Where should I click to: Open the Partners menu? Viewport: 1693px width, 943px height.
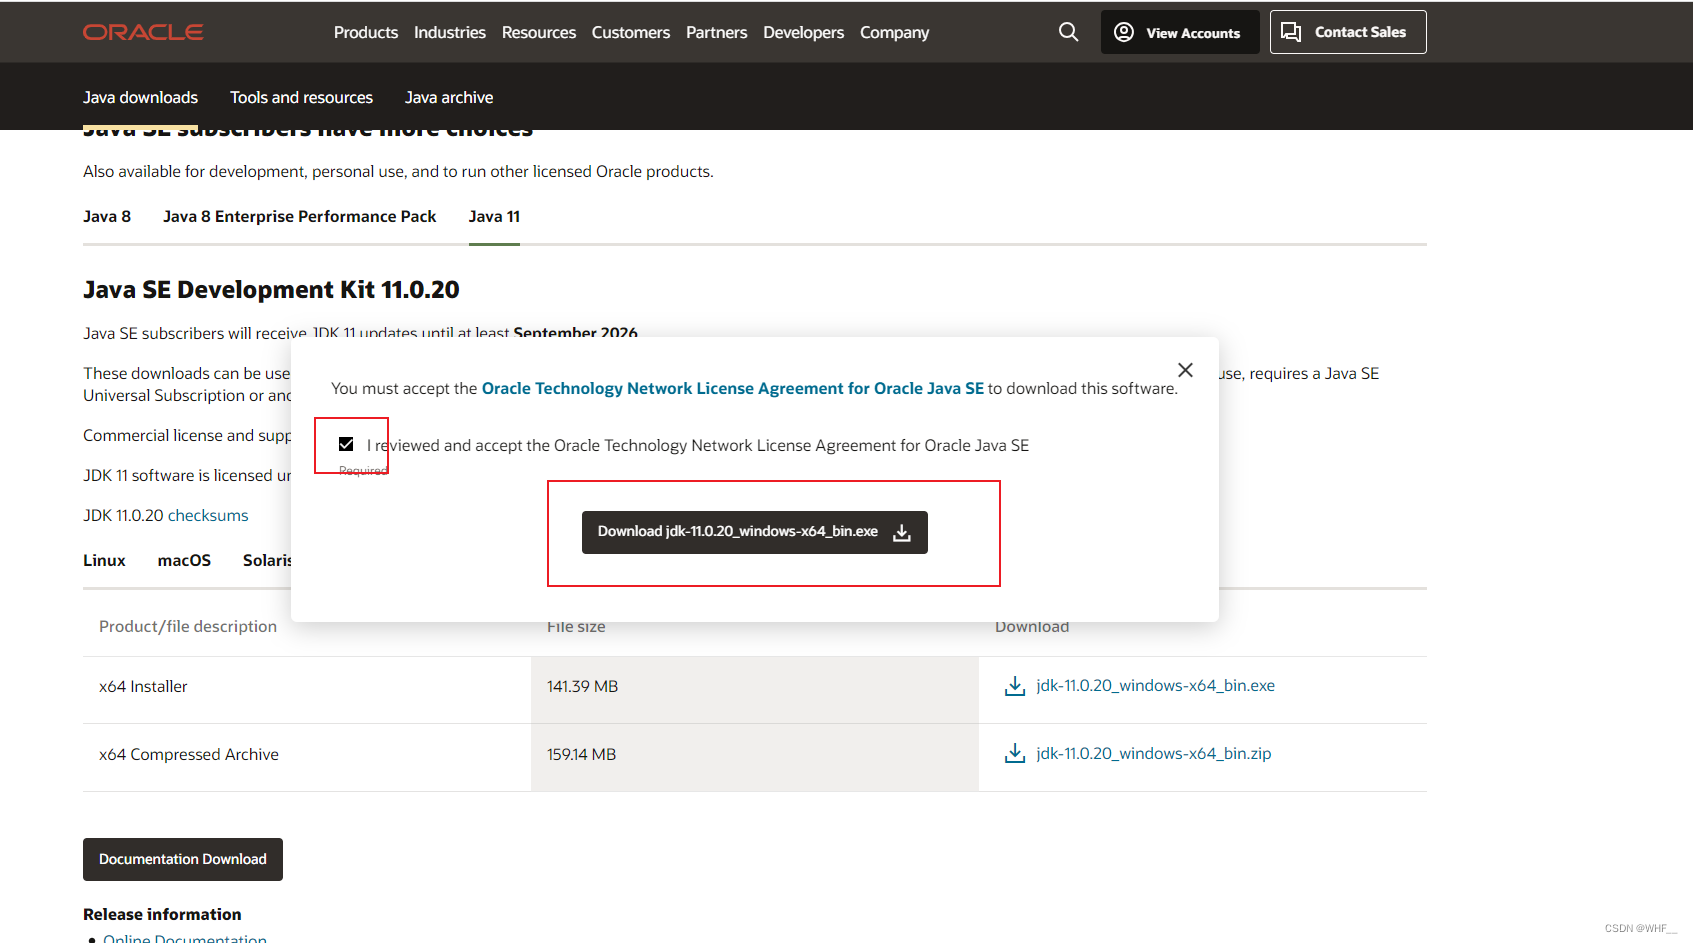pyautogui.click(x=717, y=33)
